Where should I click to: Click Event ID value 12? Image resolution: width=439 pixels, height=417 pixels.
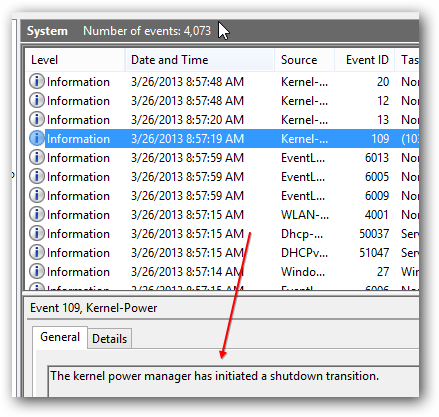383,101
